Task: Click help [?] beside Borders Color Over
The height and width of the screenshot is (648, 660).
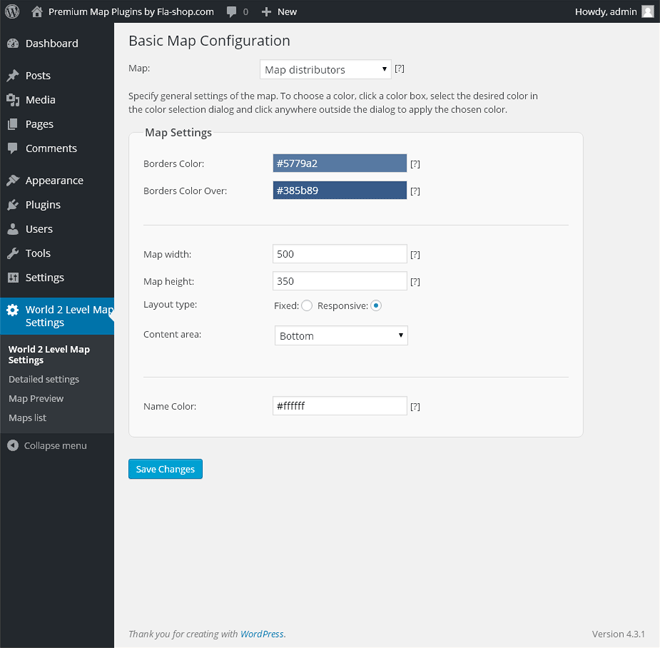Action: [415, 191]
